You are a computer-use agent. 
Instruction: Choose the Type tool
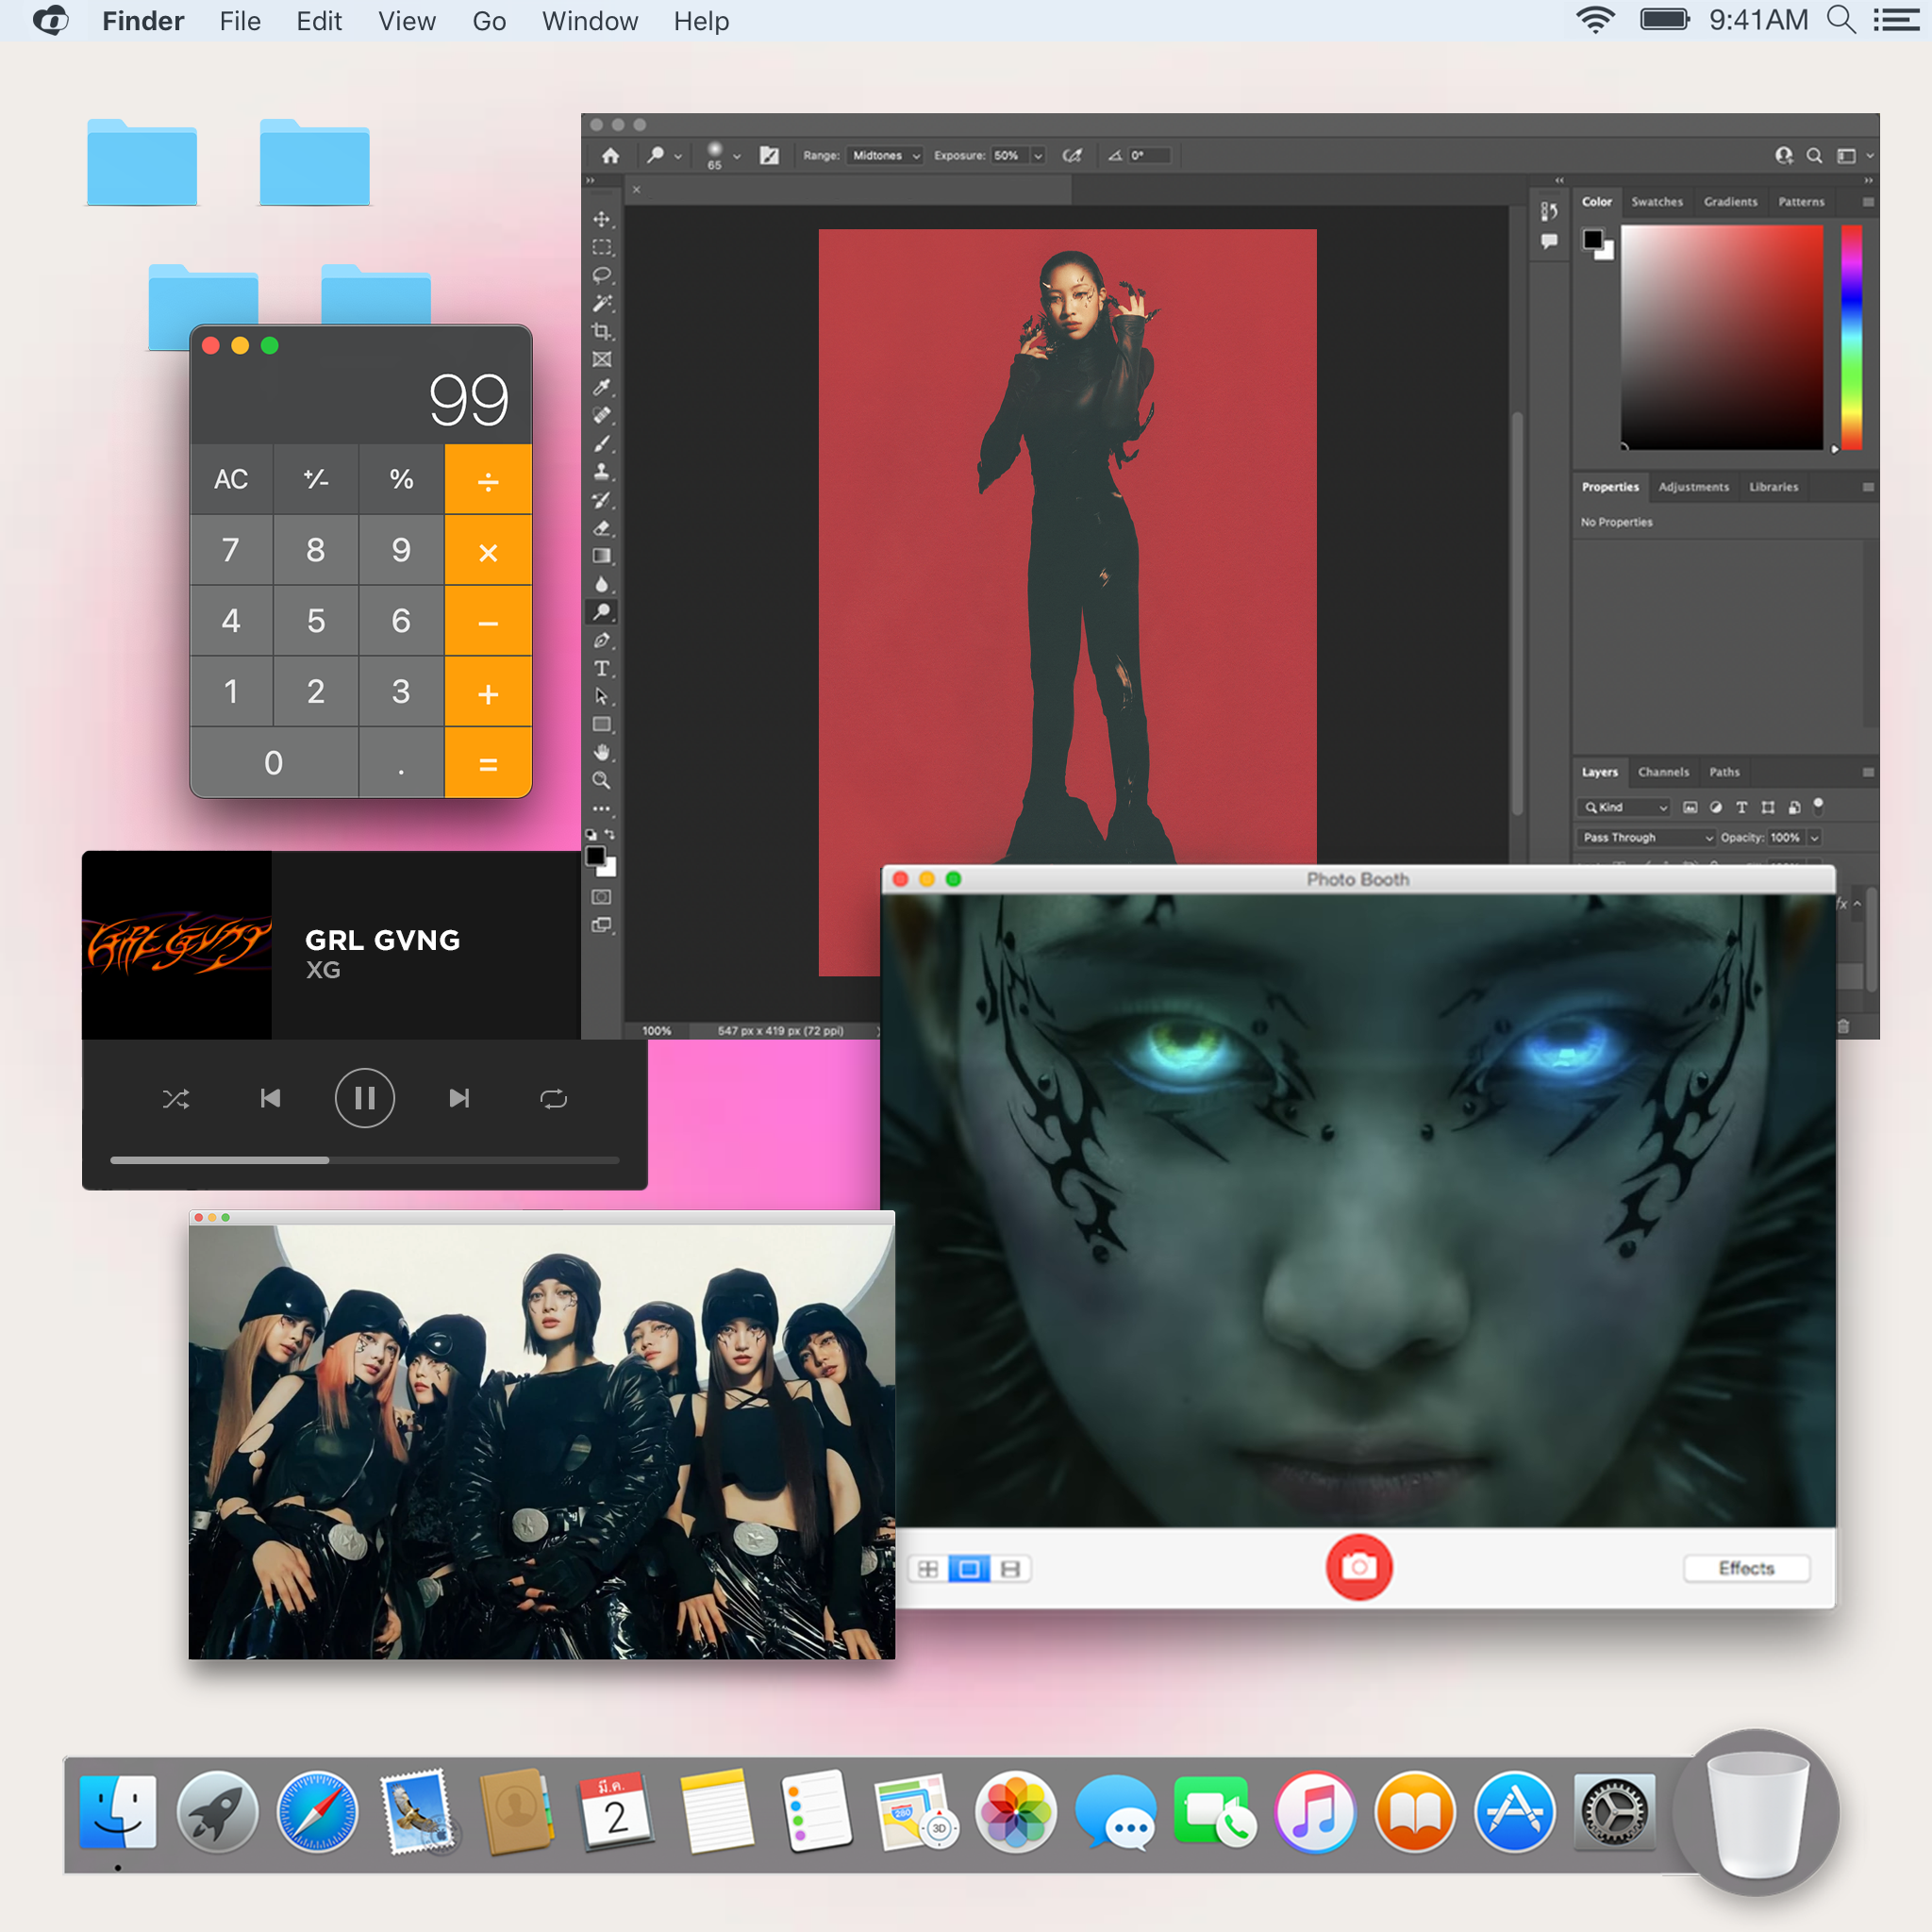pyautogui.click(x=601, y=668)
